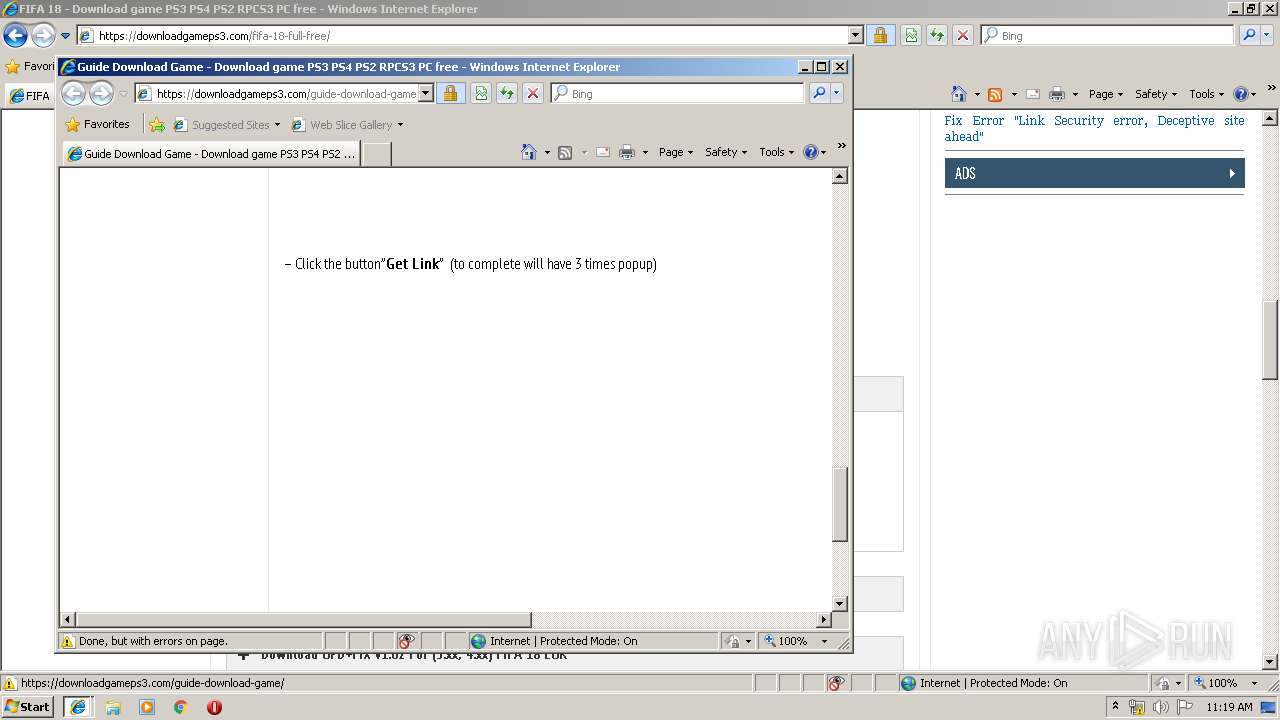Viewport: 1280px width, 720px height.
Task: Click lock icon in FIFA 18 window address bar
Action: pyautogui.click(x=880, y=35)
